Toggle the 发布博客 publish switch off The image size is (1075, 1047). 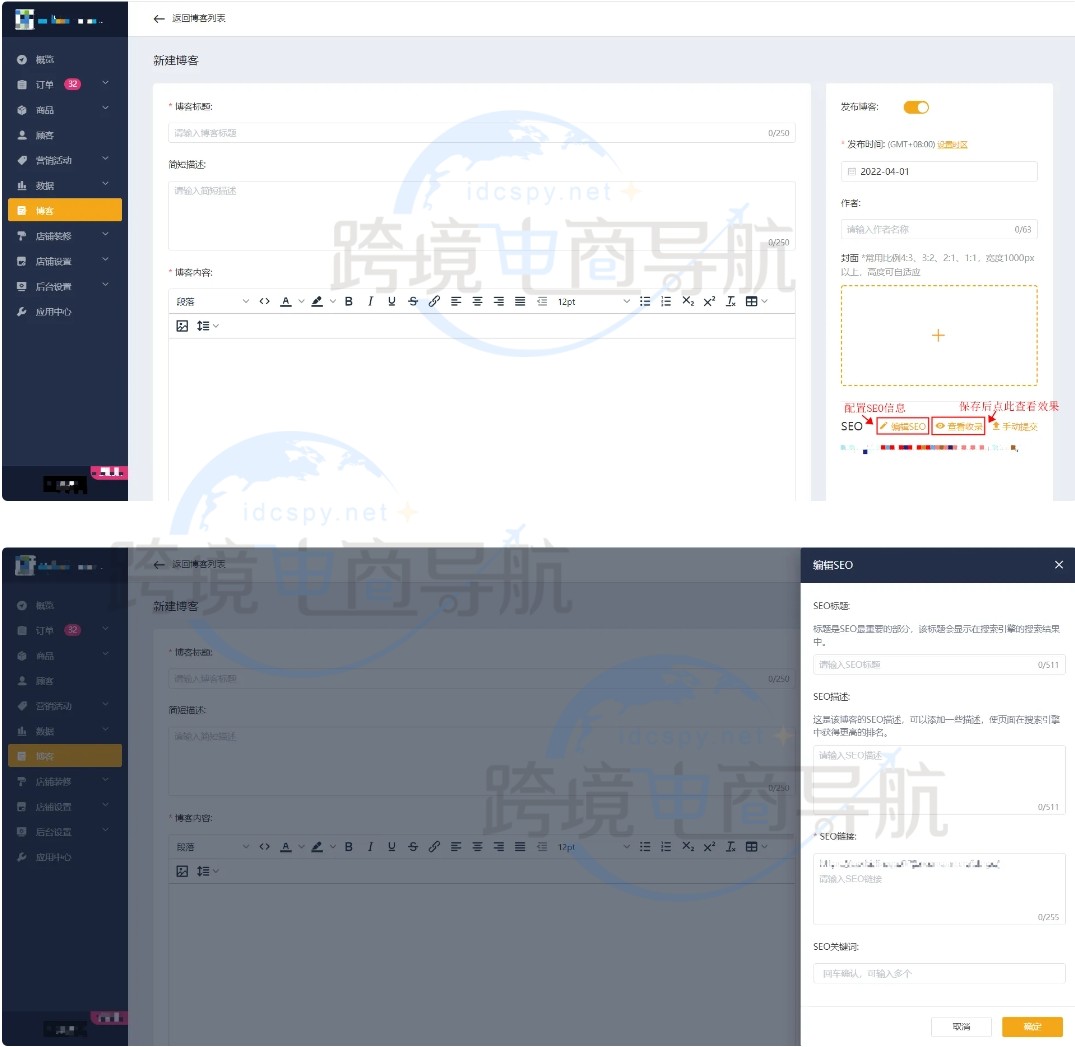click(x=916, y=107)
